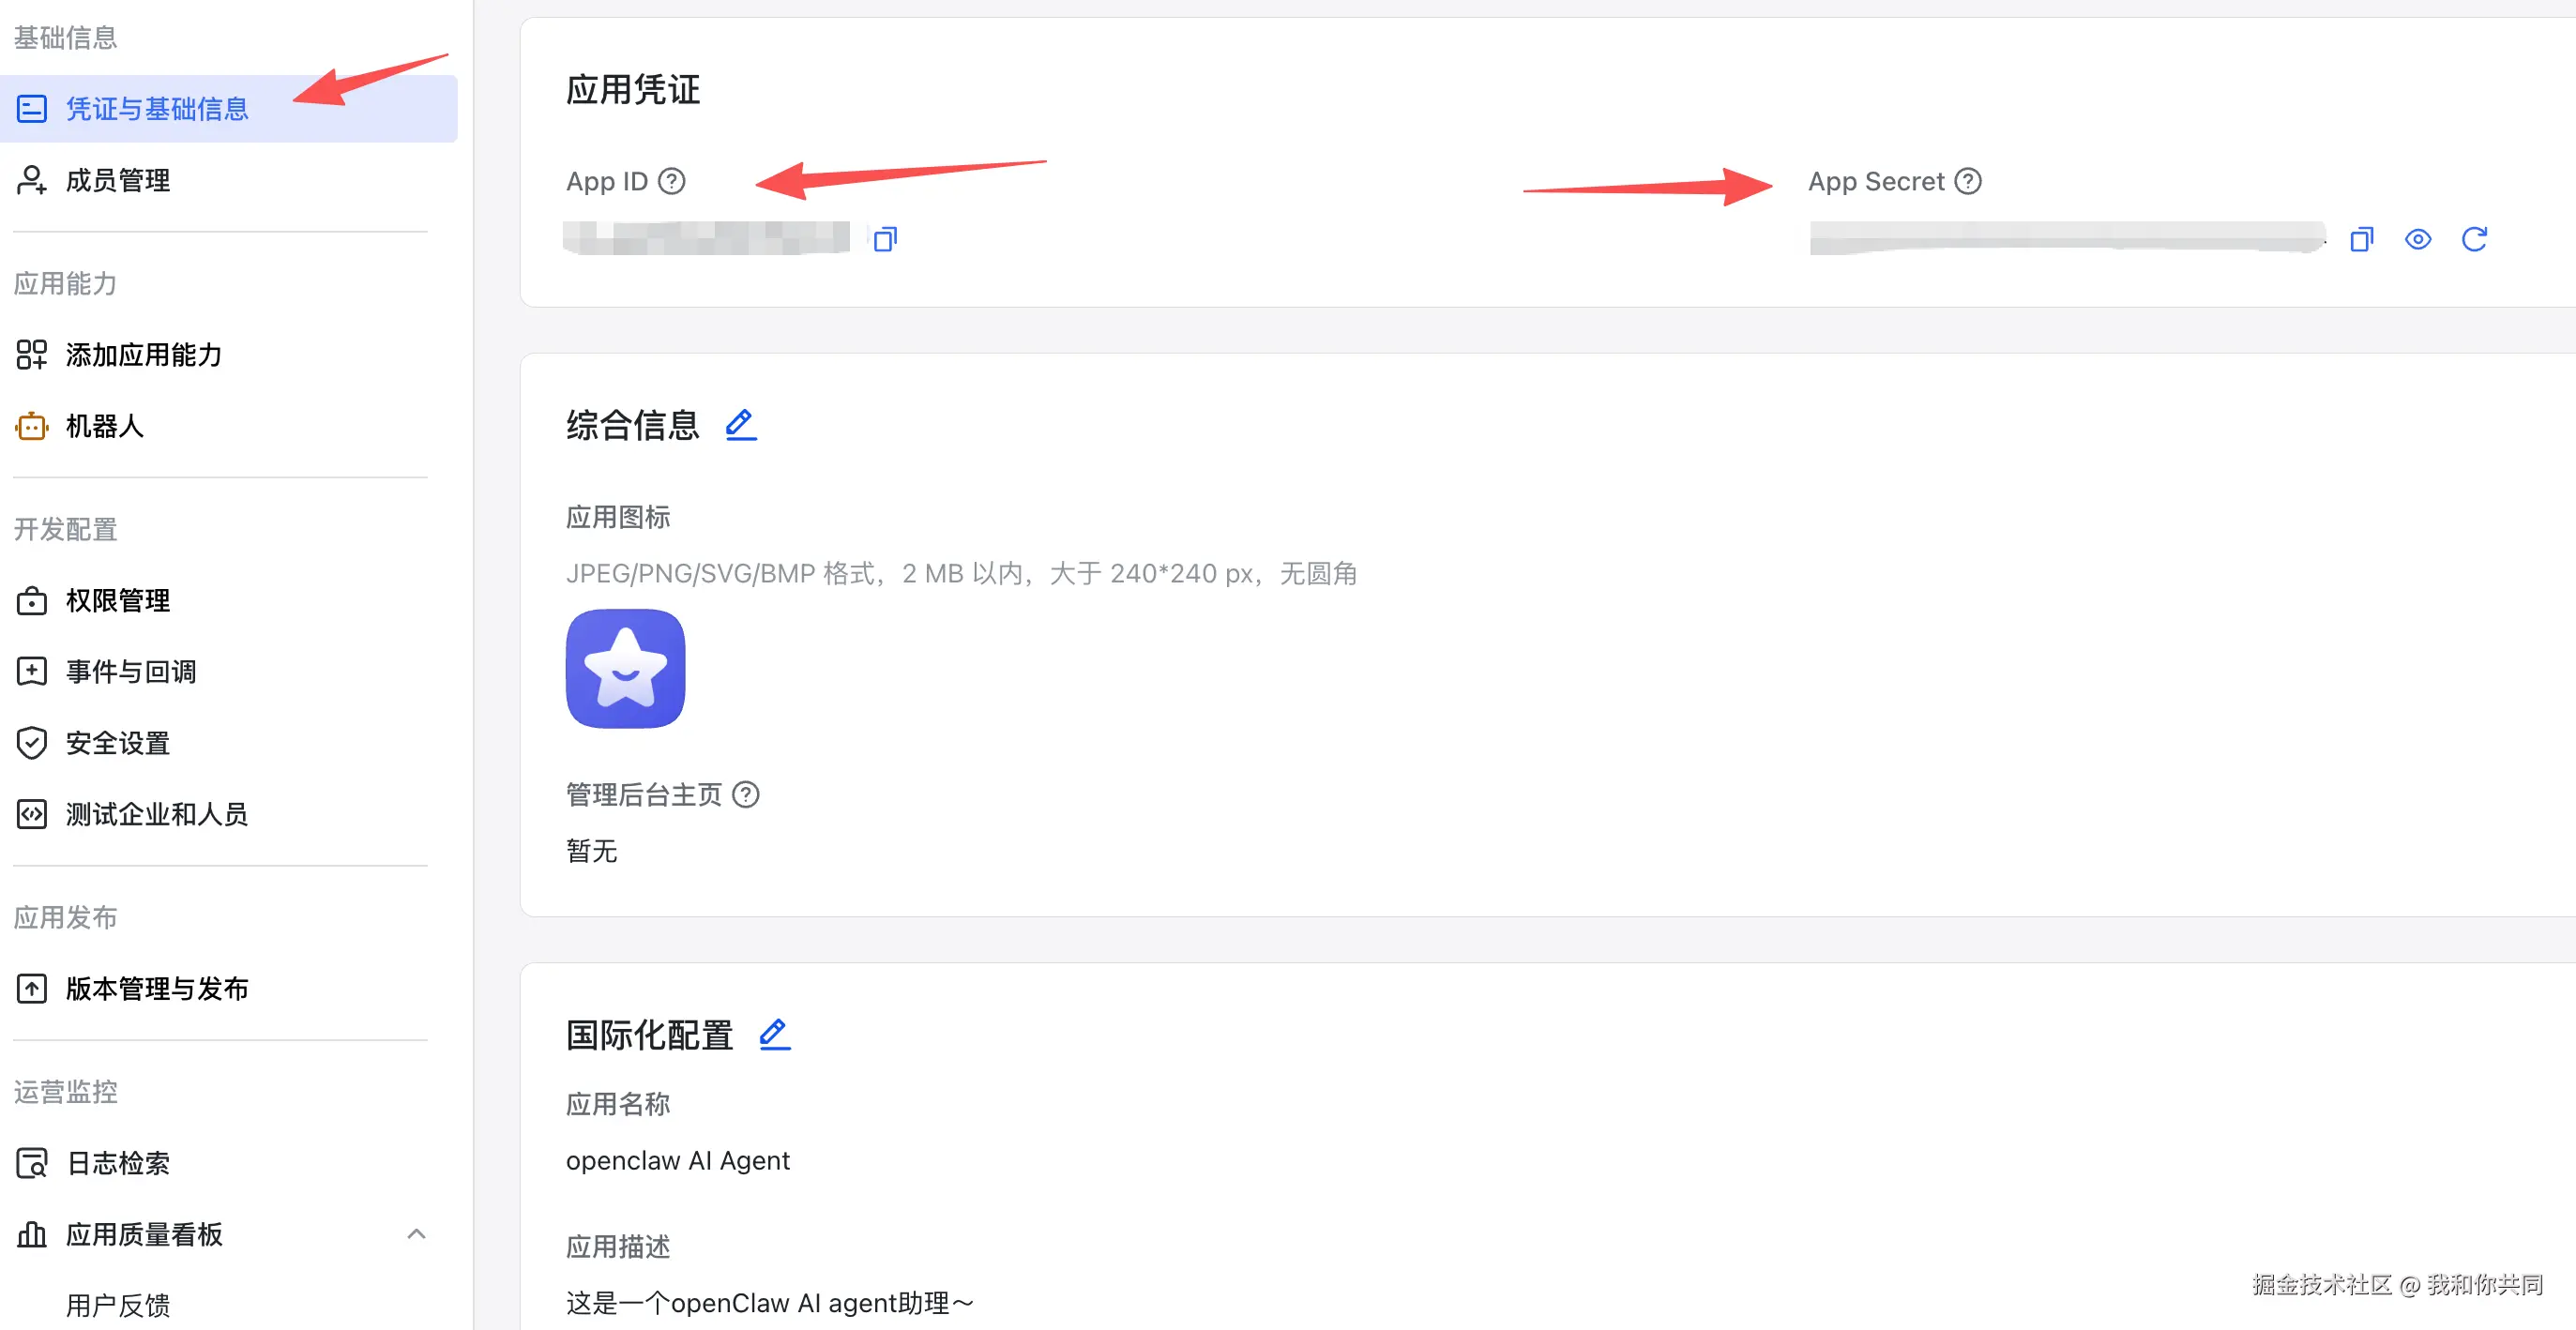Edit 综合信息 using the pencil icon

(x=741, y=425)
